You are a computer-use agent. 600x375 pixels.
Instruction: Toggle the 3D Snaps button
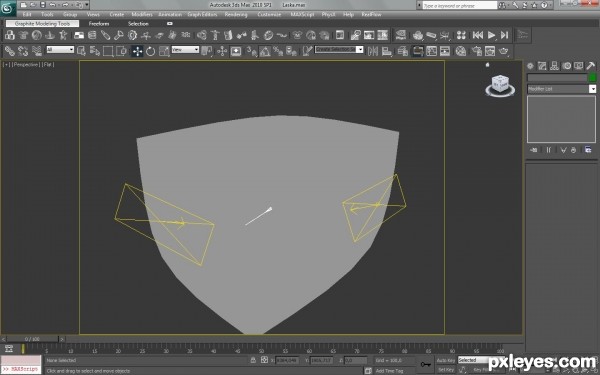click(x=251, y=51)
